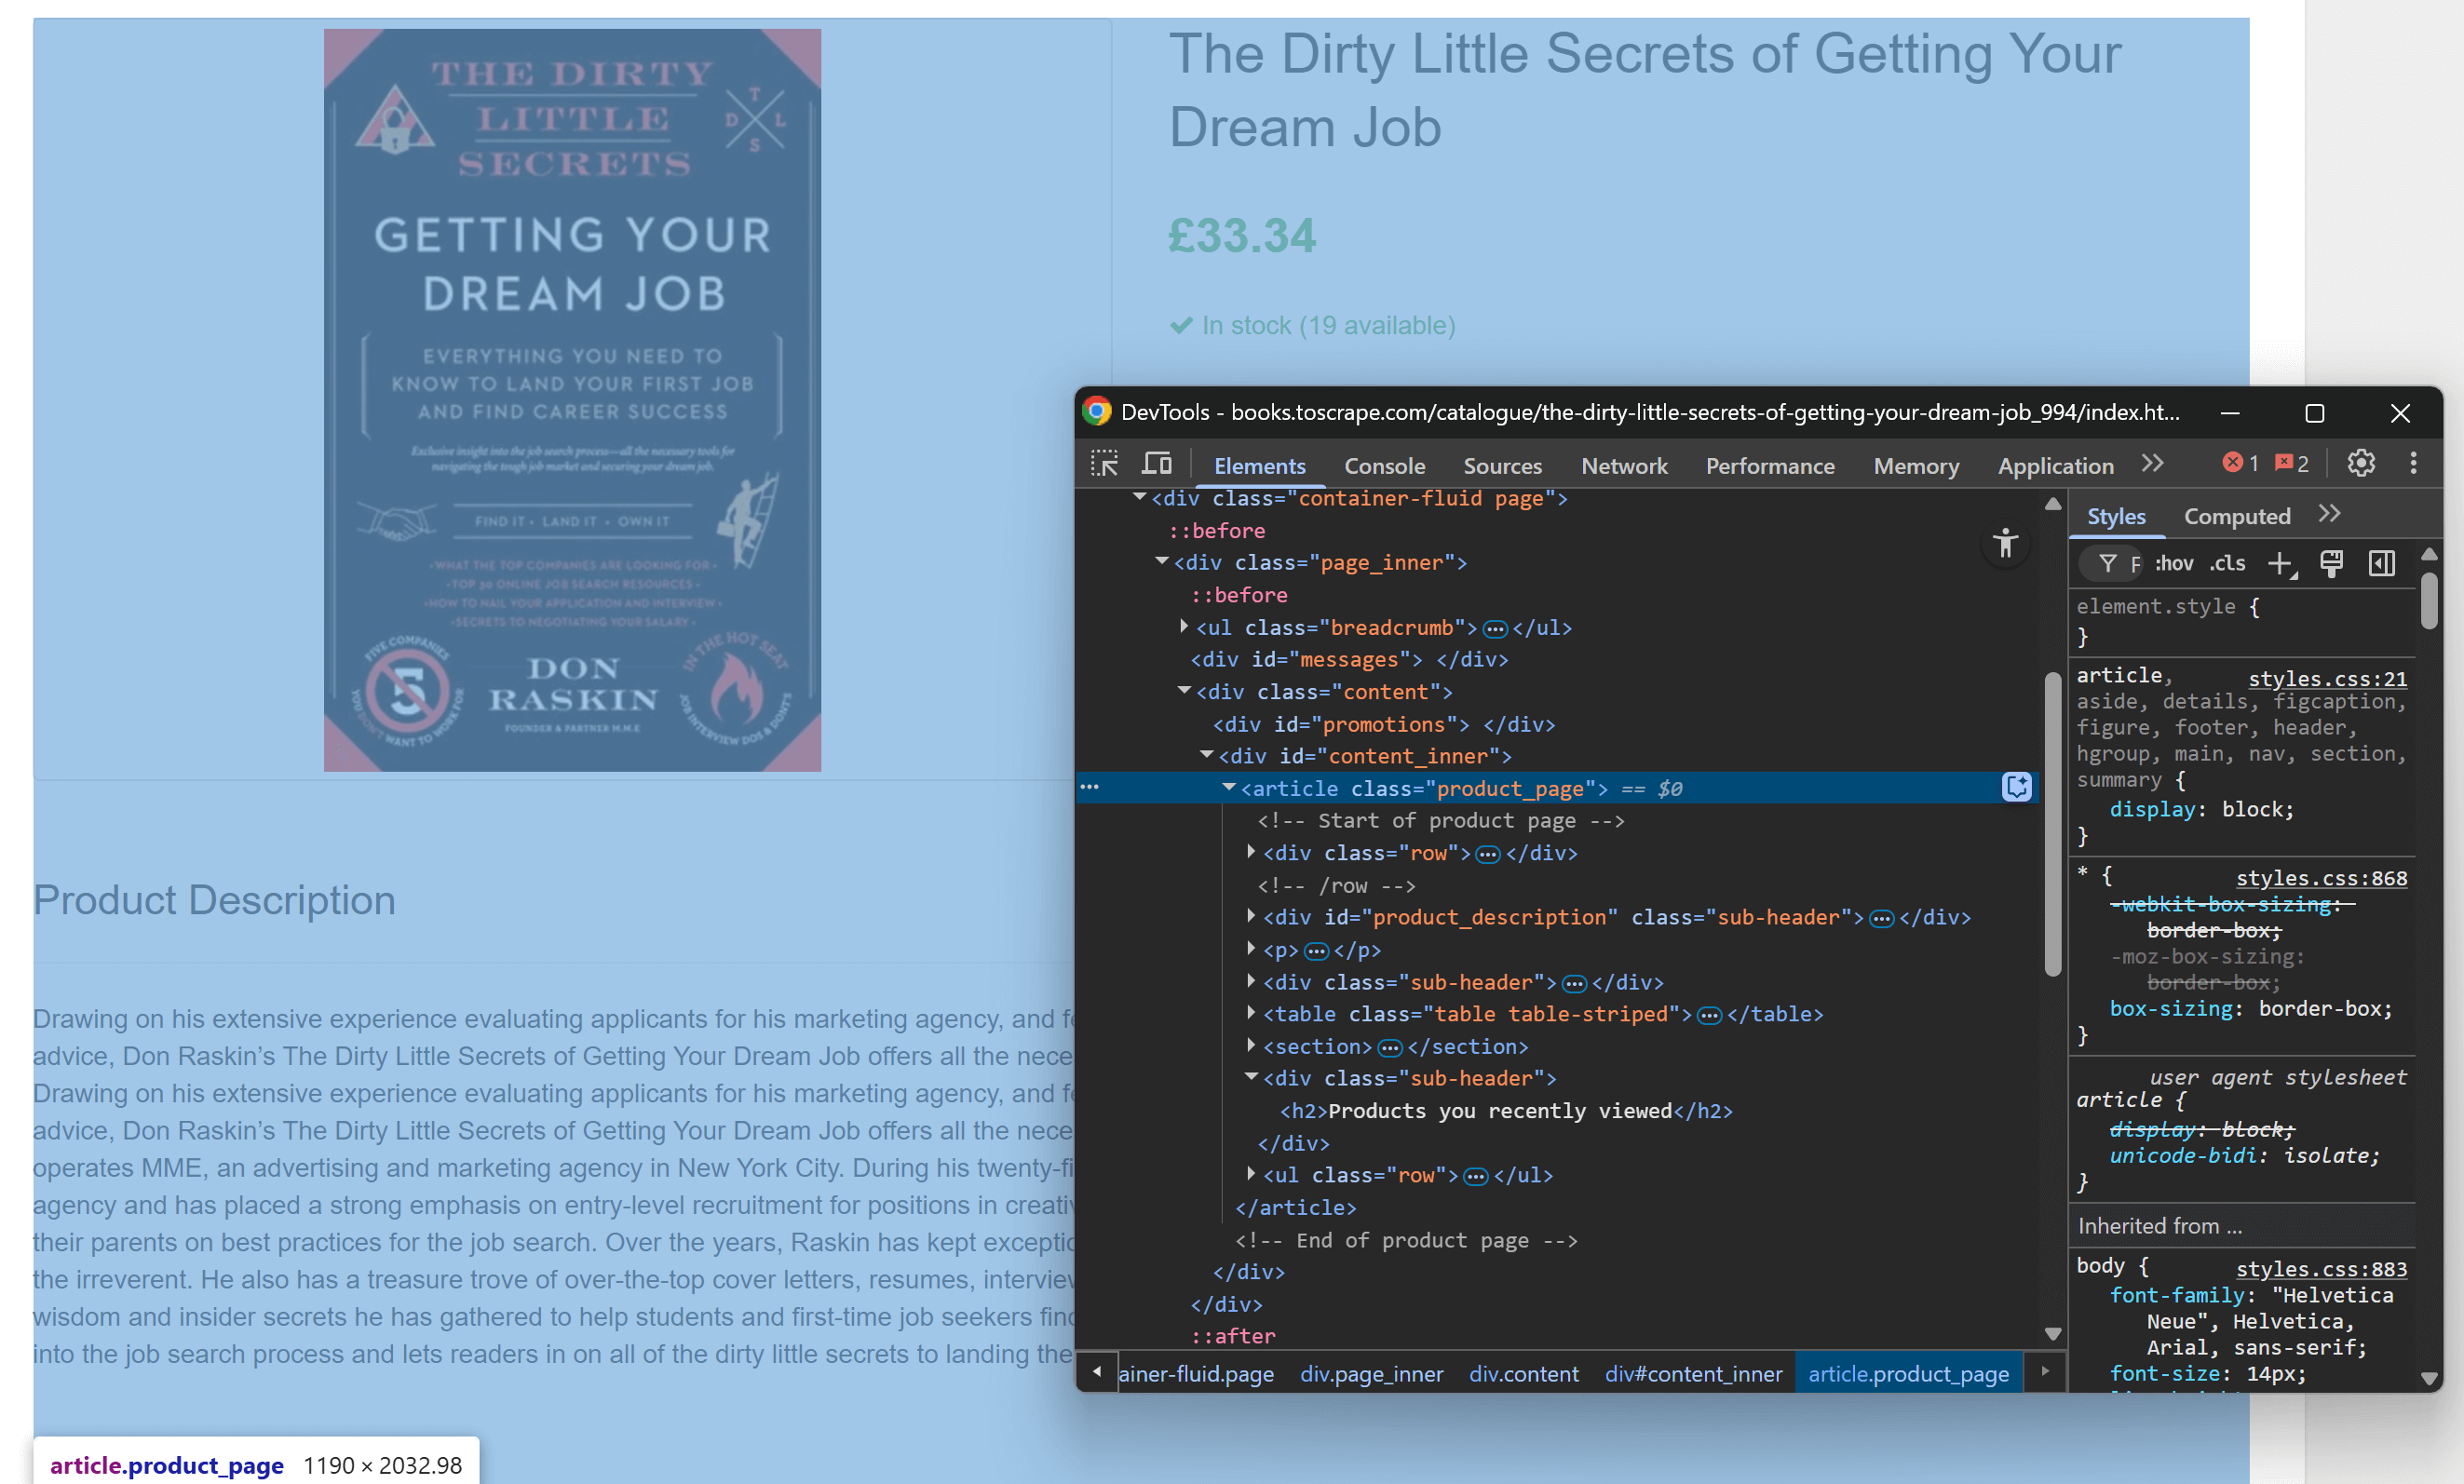Collapse the div class content node
This screenshot has height=1484, width=2464.
coord(1184,690)
